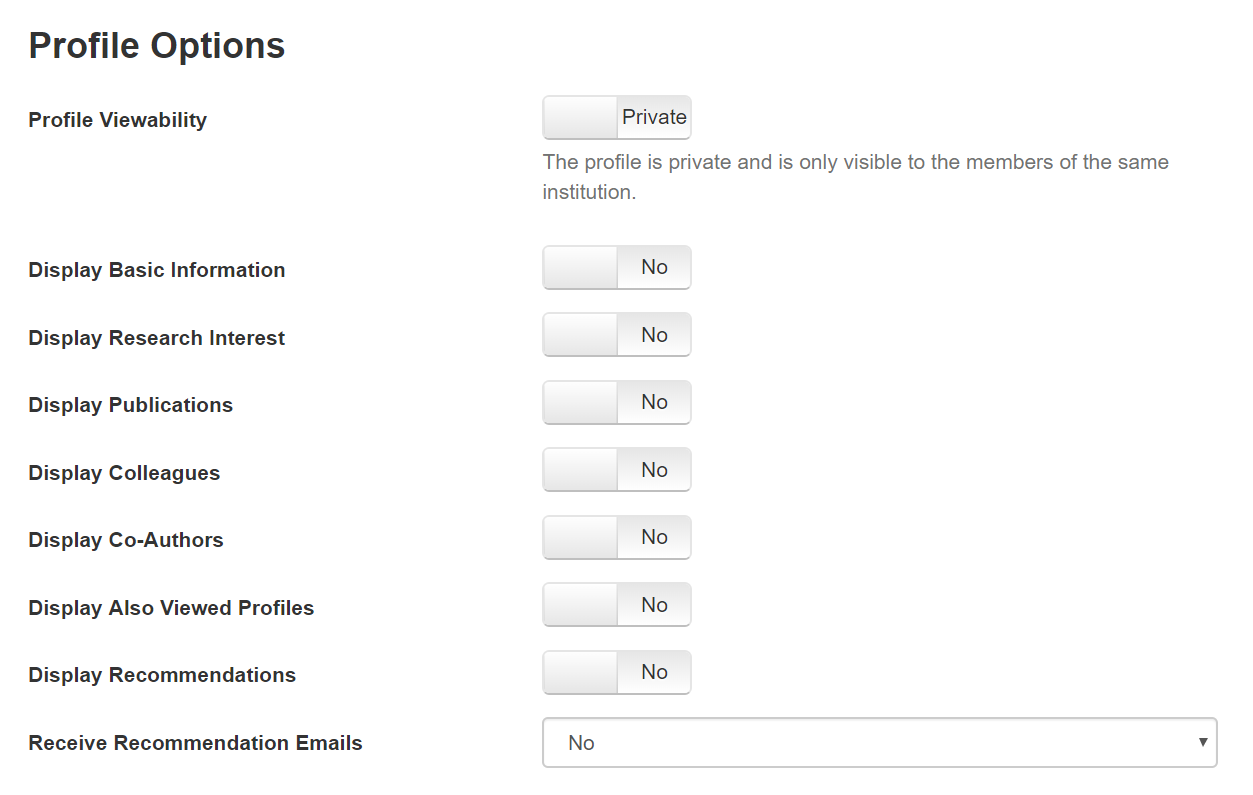Click the Profile Options heading
Viewport: 1253px width, 795px height.
[157, 46]
